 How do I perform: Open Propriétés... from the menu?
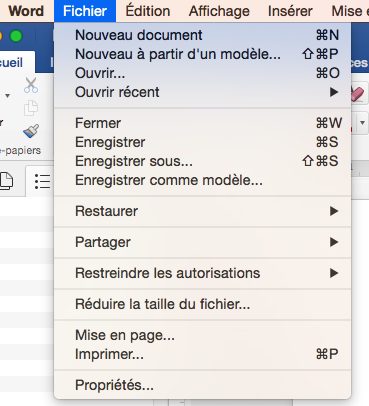pyautogui.click(x=202, y=385)
